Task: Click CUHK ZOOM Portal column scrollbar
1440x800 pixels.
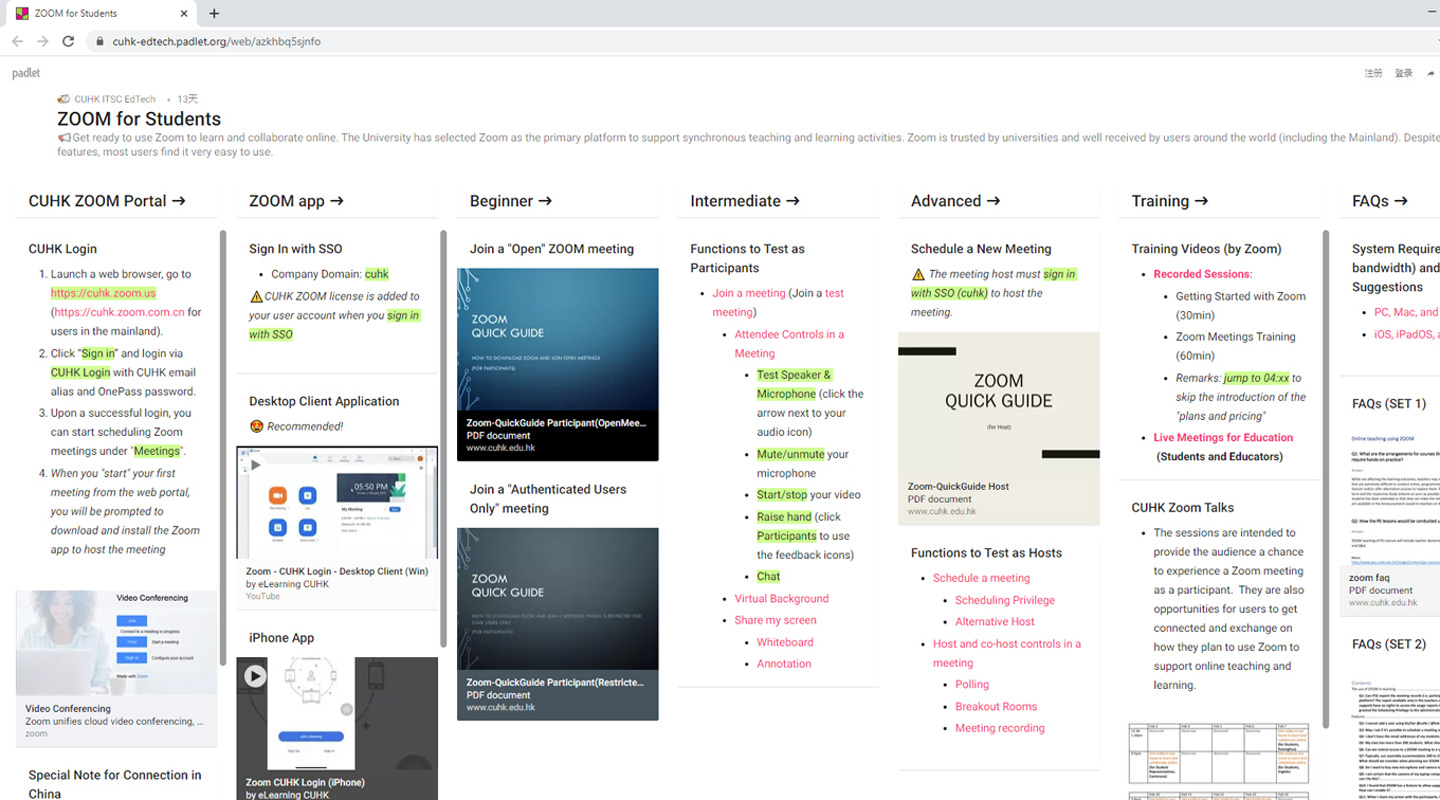Action: [223, 448]
